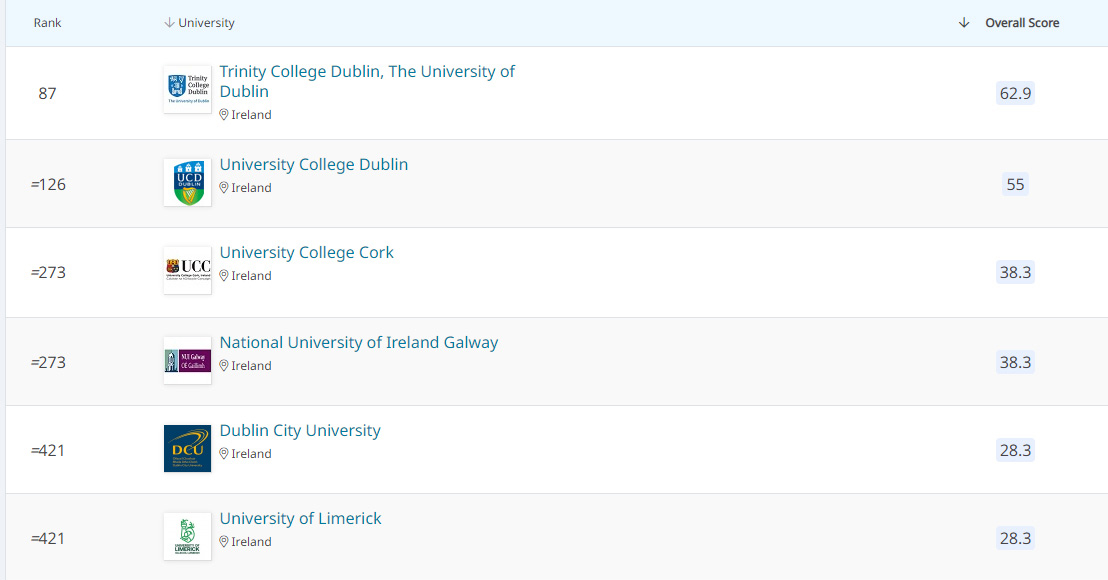Open the University of Limerick link
The image size is (1108, 580).
point(301,518)
